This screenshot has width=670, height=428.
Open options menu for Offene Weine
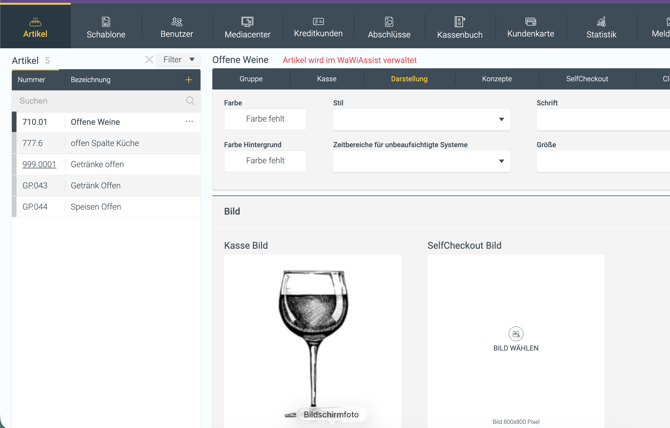pyautogui.click(x=189, y=122)
